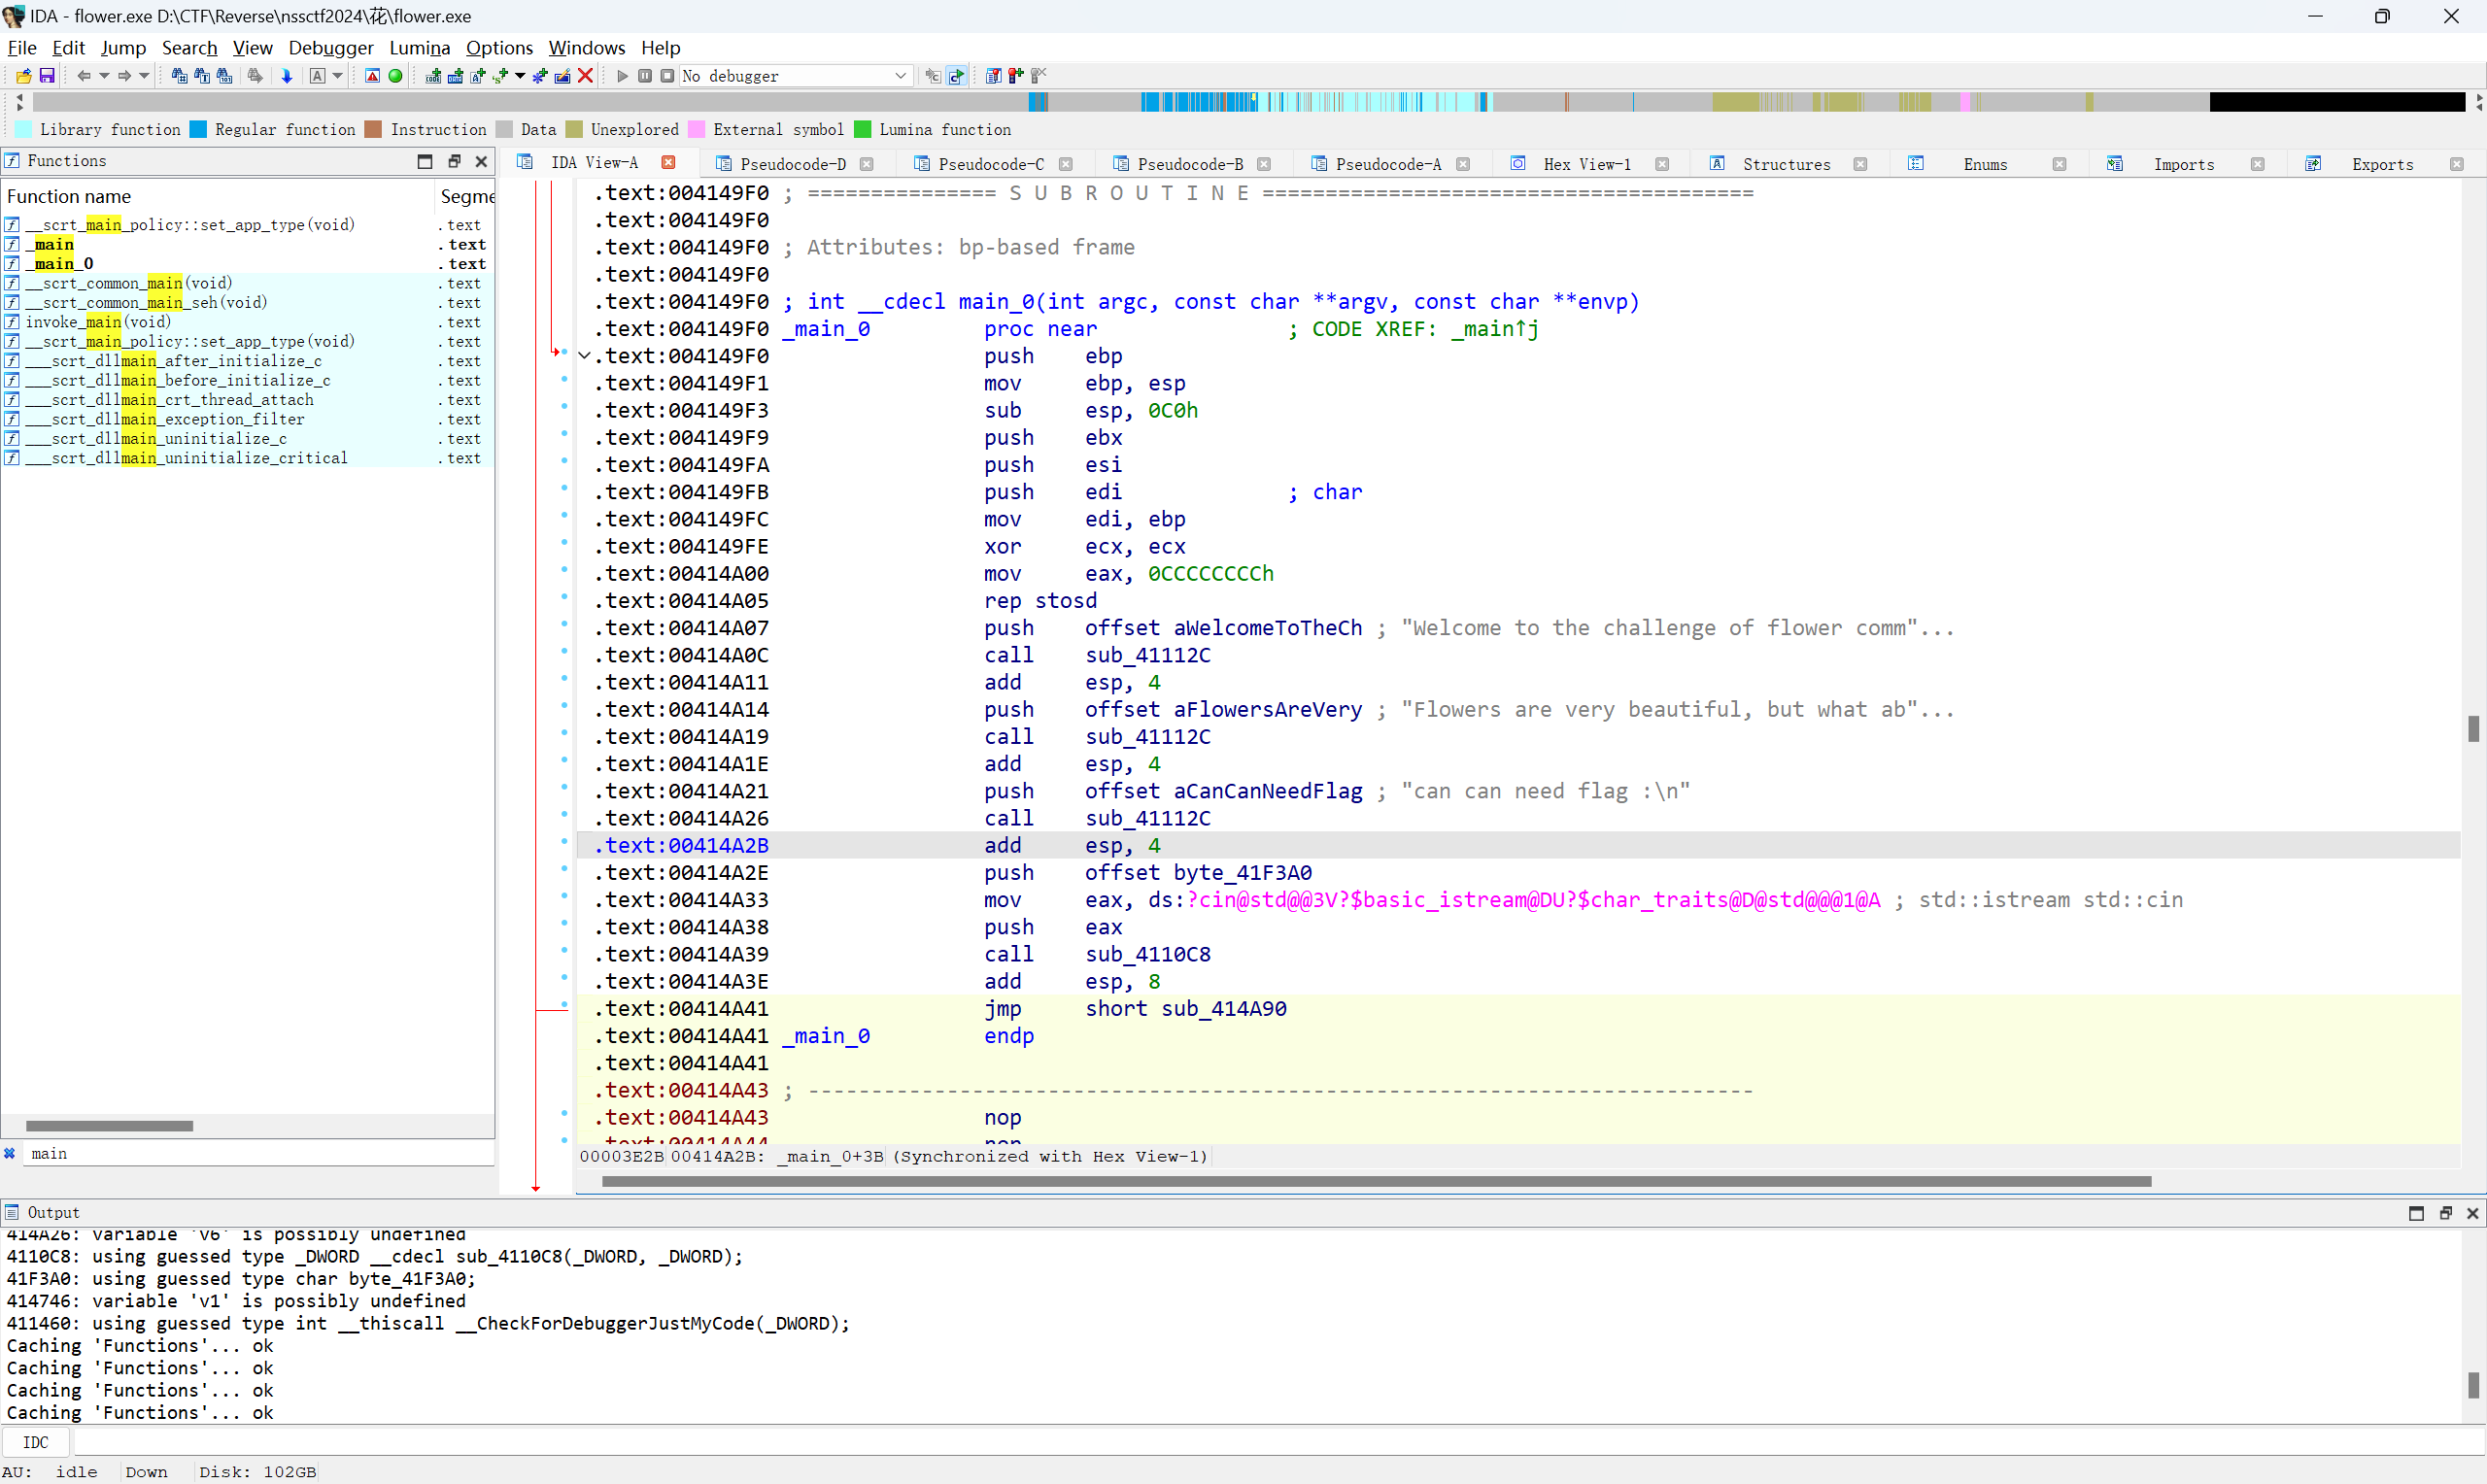
Task: Terminate process with the stop icon
Action: [x=667, y=76]
